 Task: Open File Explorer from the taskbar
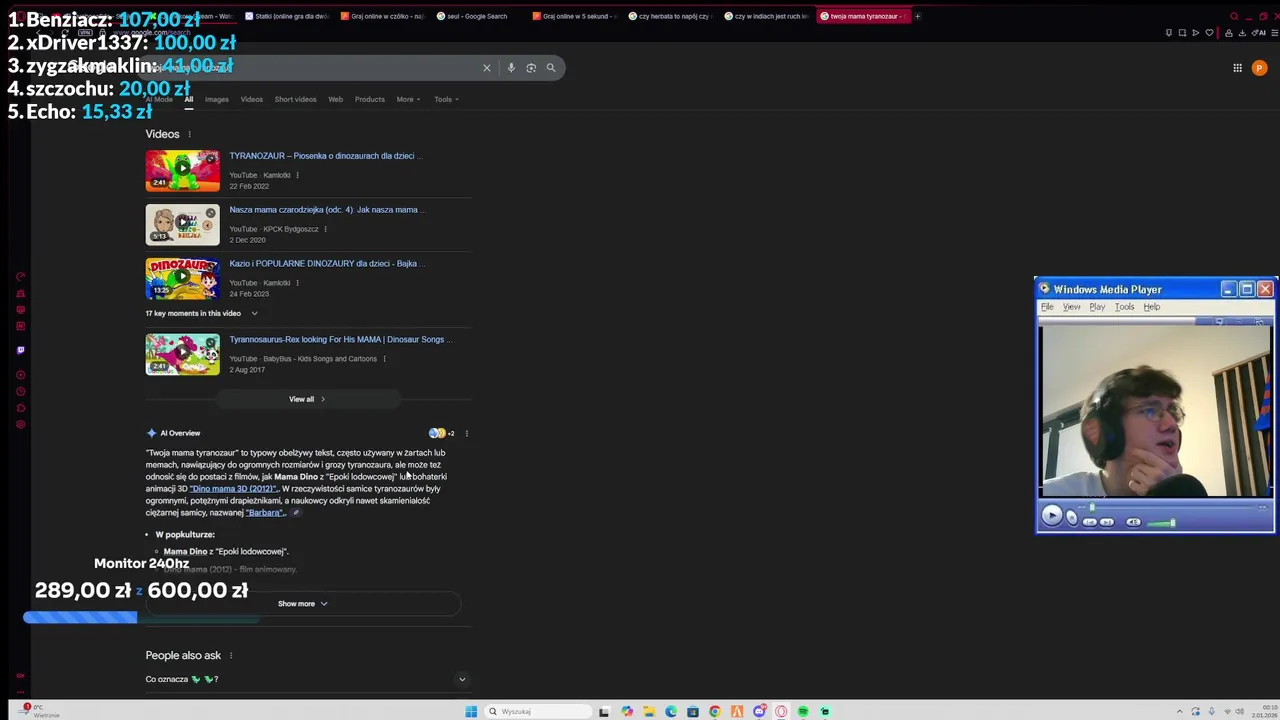[649, 712]
